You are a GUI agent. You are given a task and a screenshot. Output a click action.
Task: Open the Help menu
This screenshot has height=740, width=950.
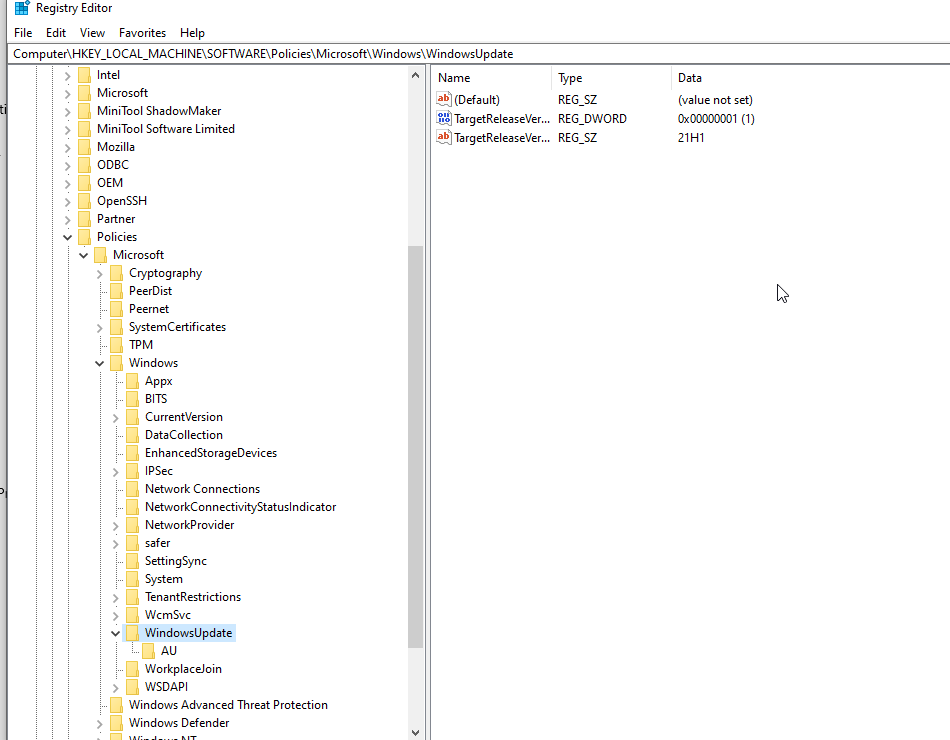coord(192,33)
